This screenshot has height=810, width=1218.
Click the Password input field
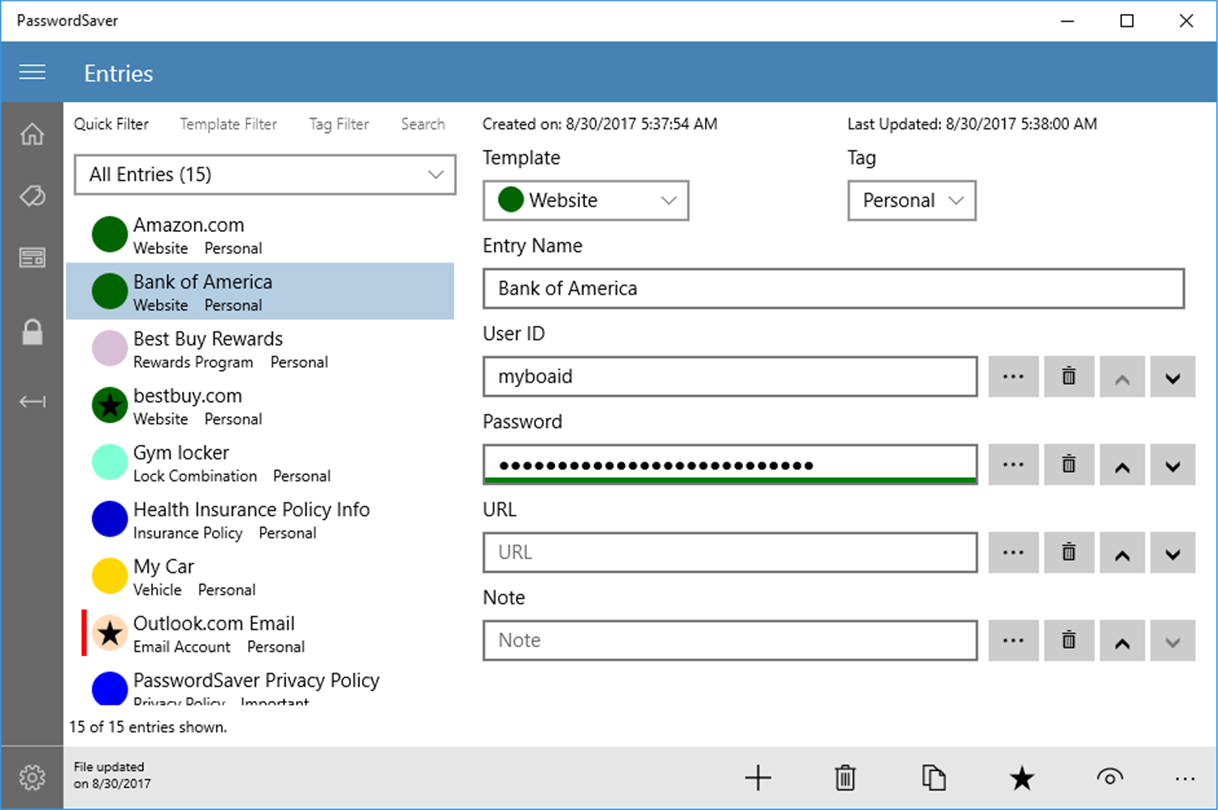point(730,465)
